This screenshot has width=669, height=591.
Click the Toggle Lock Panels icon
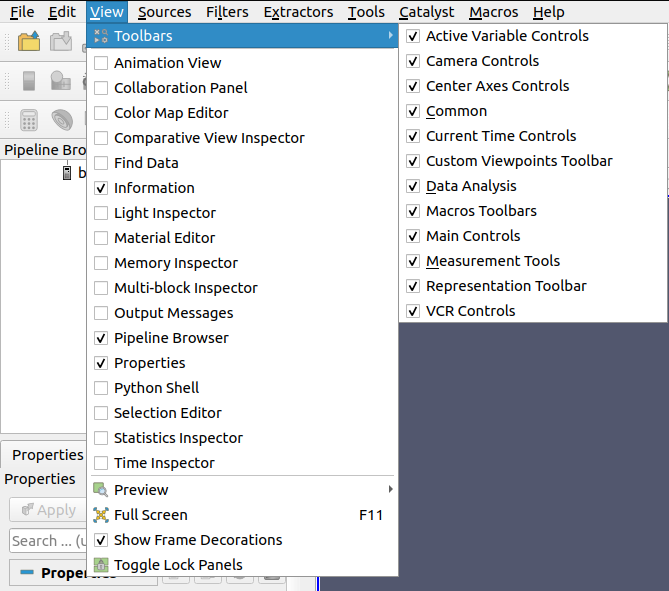click(x=101, y=565)
